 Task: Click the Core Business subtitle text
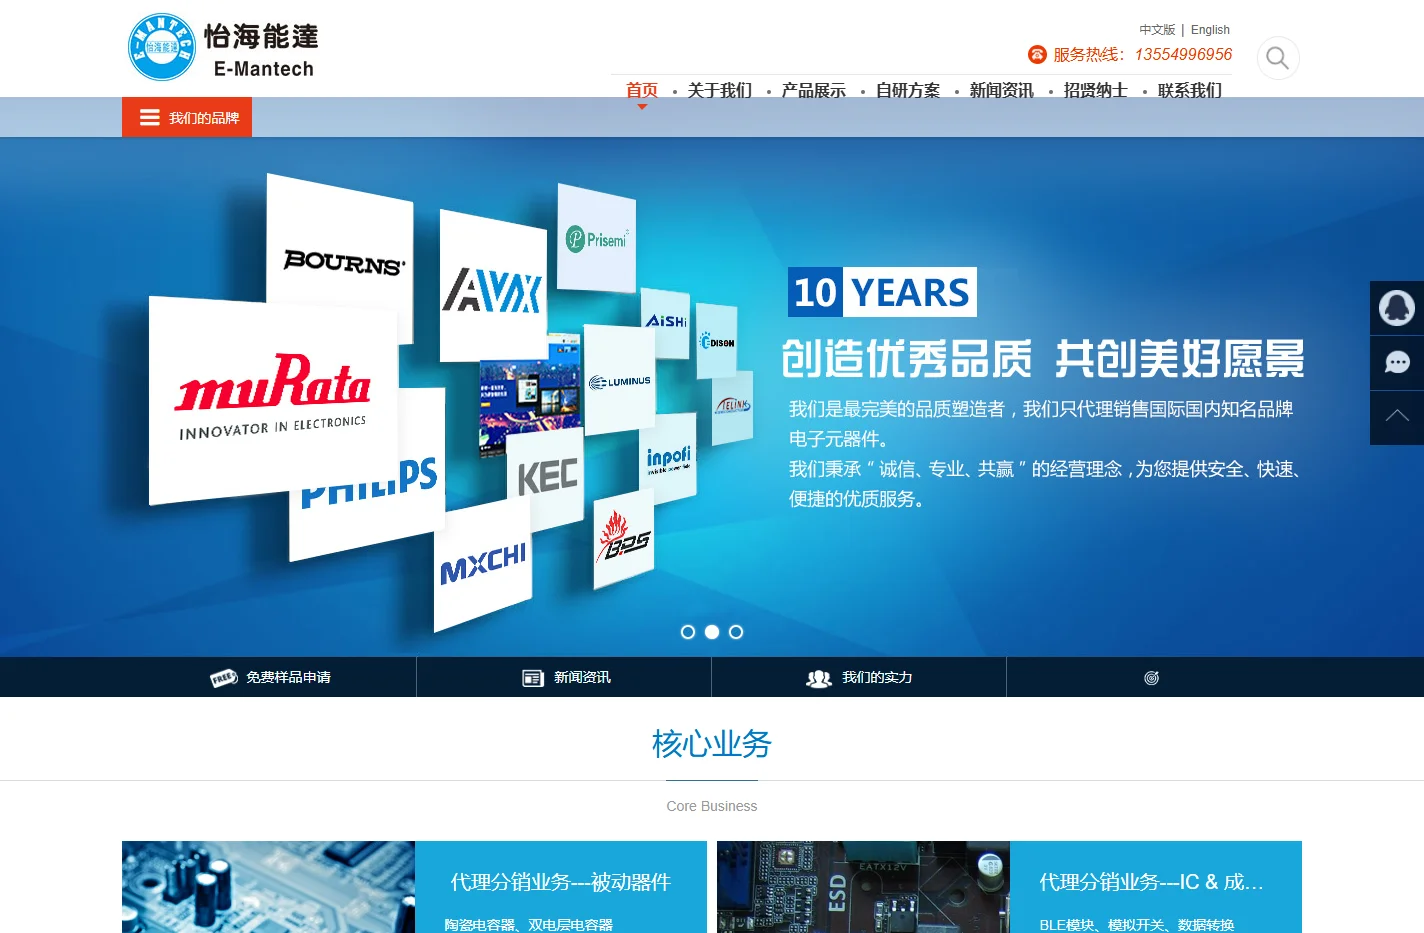coord(712,806)
